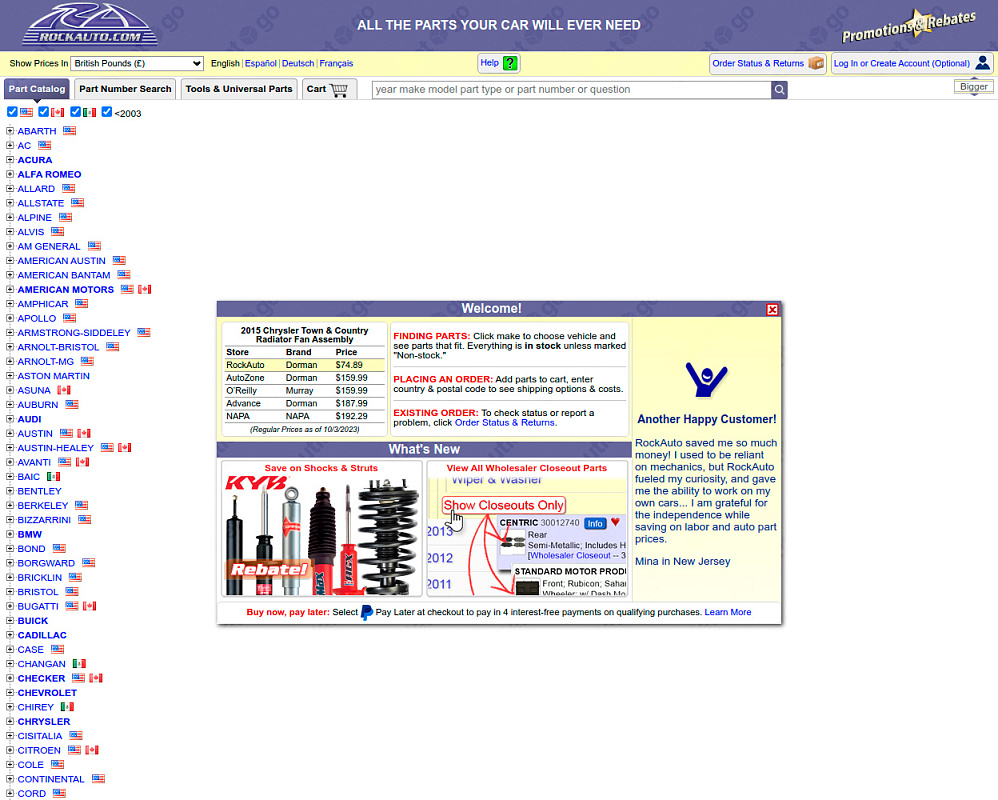Viewport: 998px width, 800px height.
Task: Click the $74.89 RockAuto price cell
Action: pos(349,365)
